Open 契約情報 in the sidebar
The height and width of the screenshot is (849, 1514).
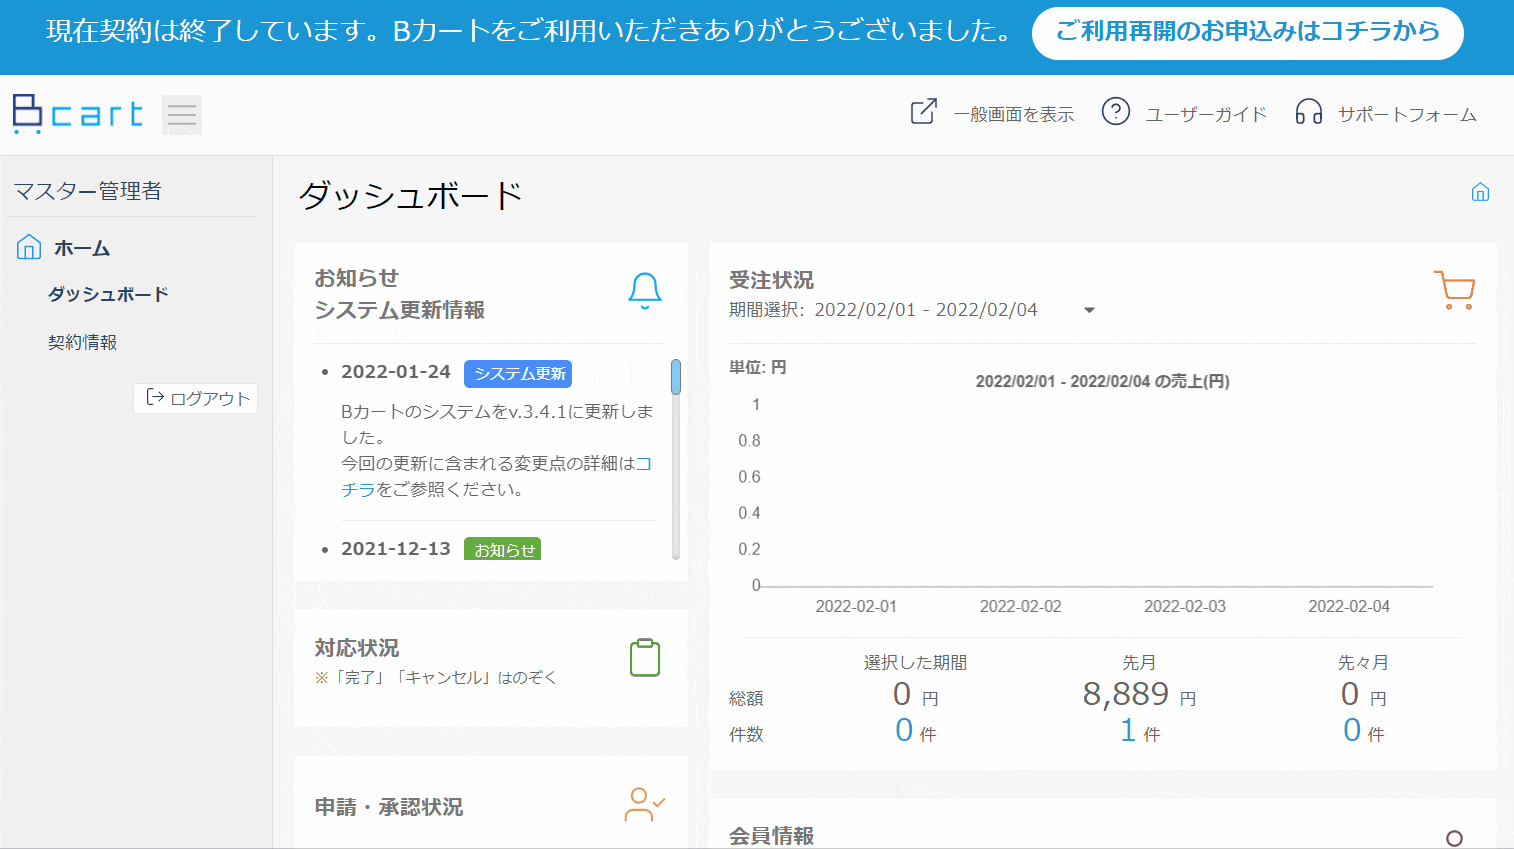82,342
